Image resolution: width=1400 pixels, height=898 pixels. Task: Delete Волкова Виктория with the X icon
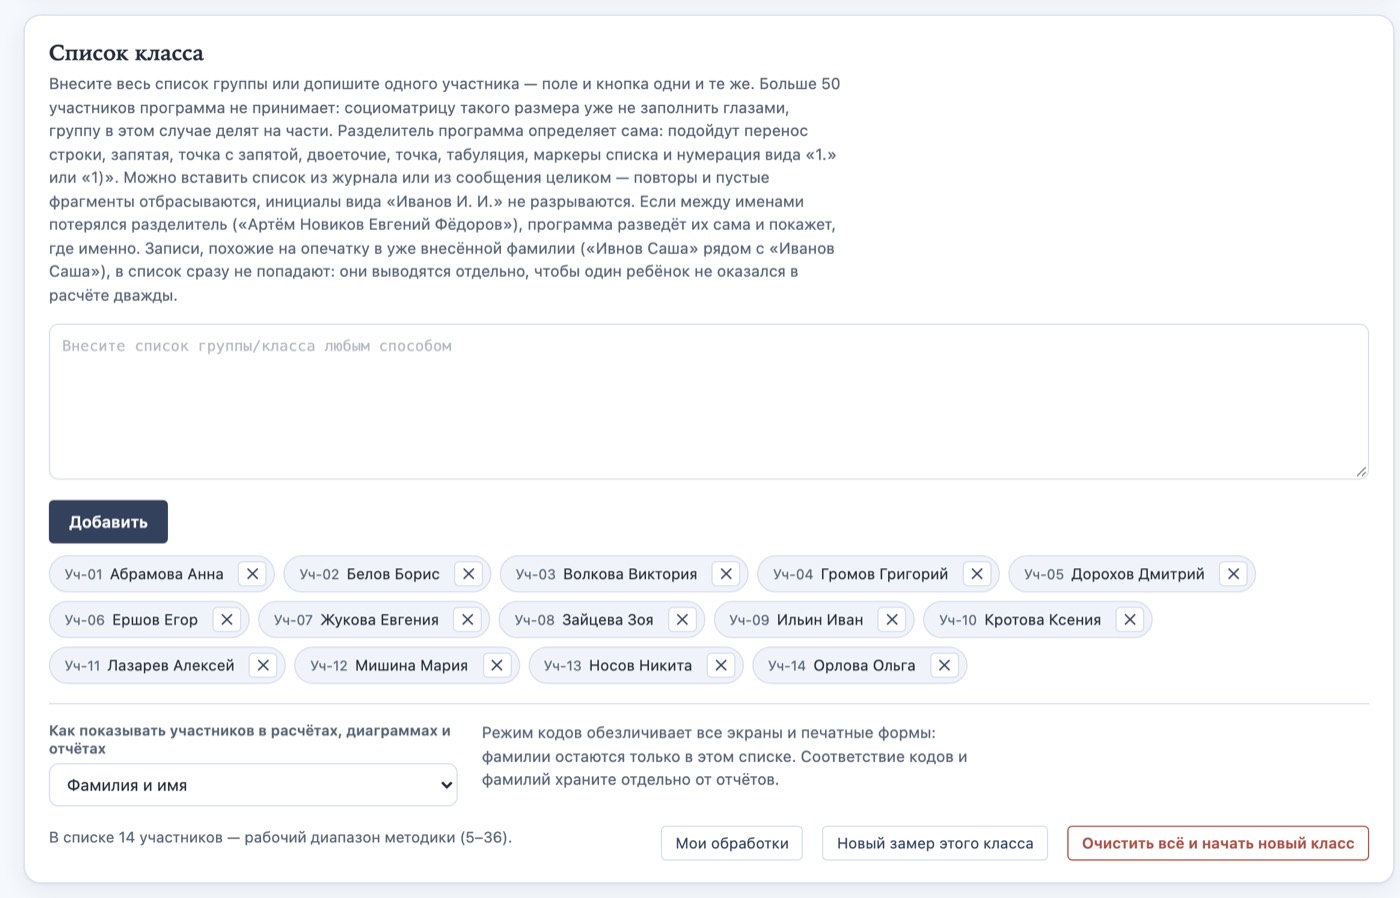coord(726,574)
